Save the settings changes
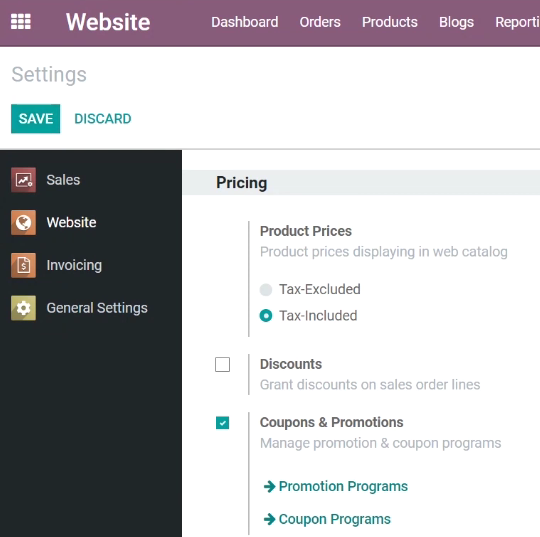 pos(35,119)
